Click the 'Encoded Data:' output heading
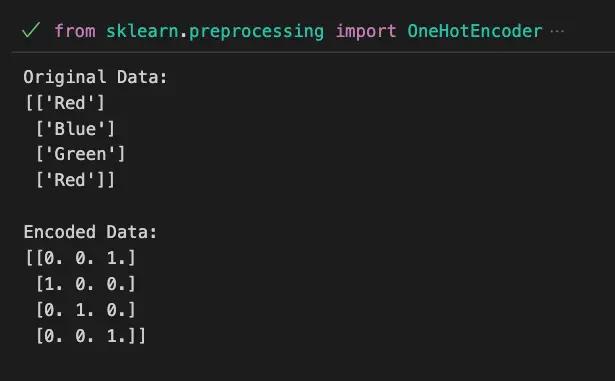This screenshot has height=381, width=615. coord(90,232)
